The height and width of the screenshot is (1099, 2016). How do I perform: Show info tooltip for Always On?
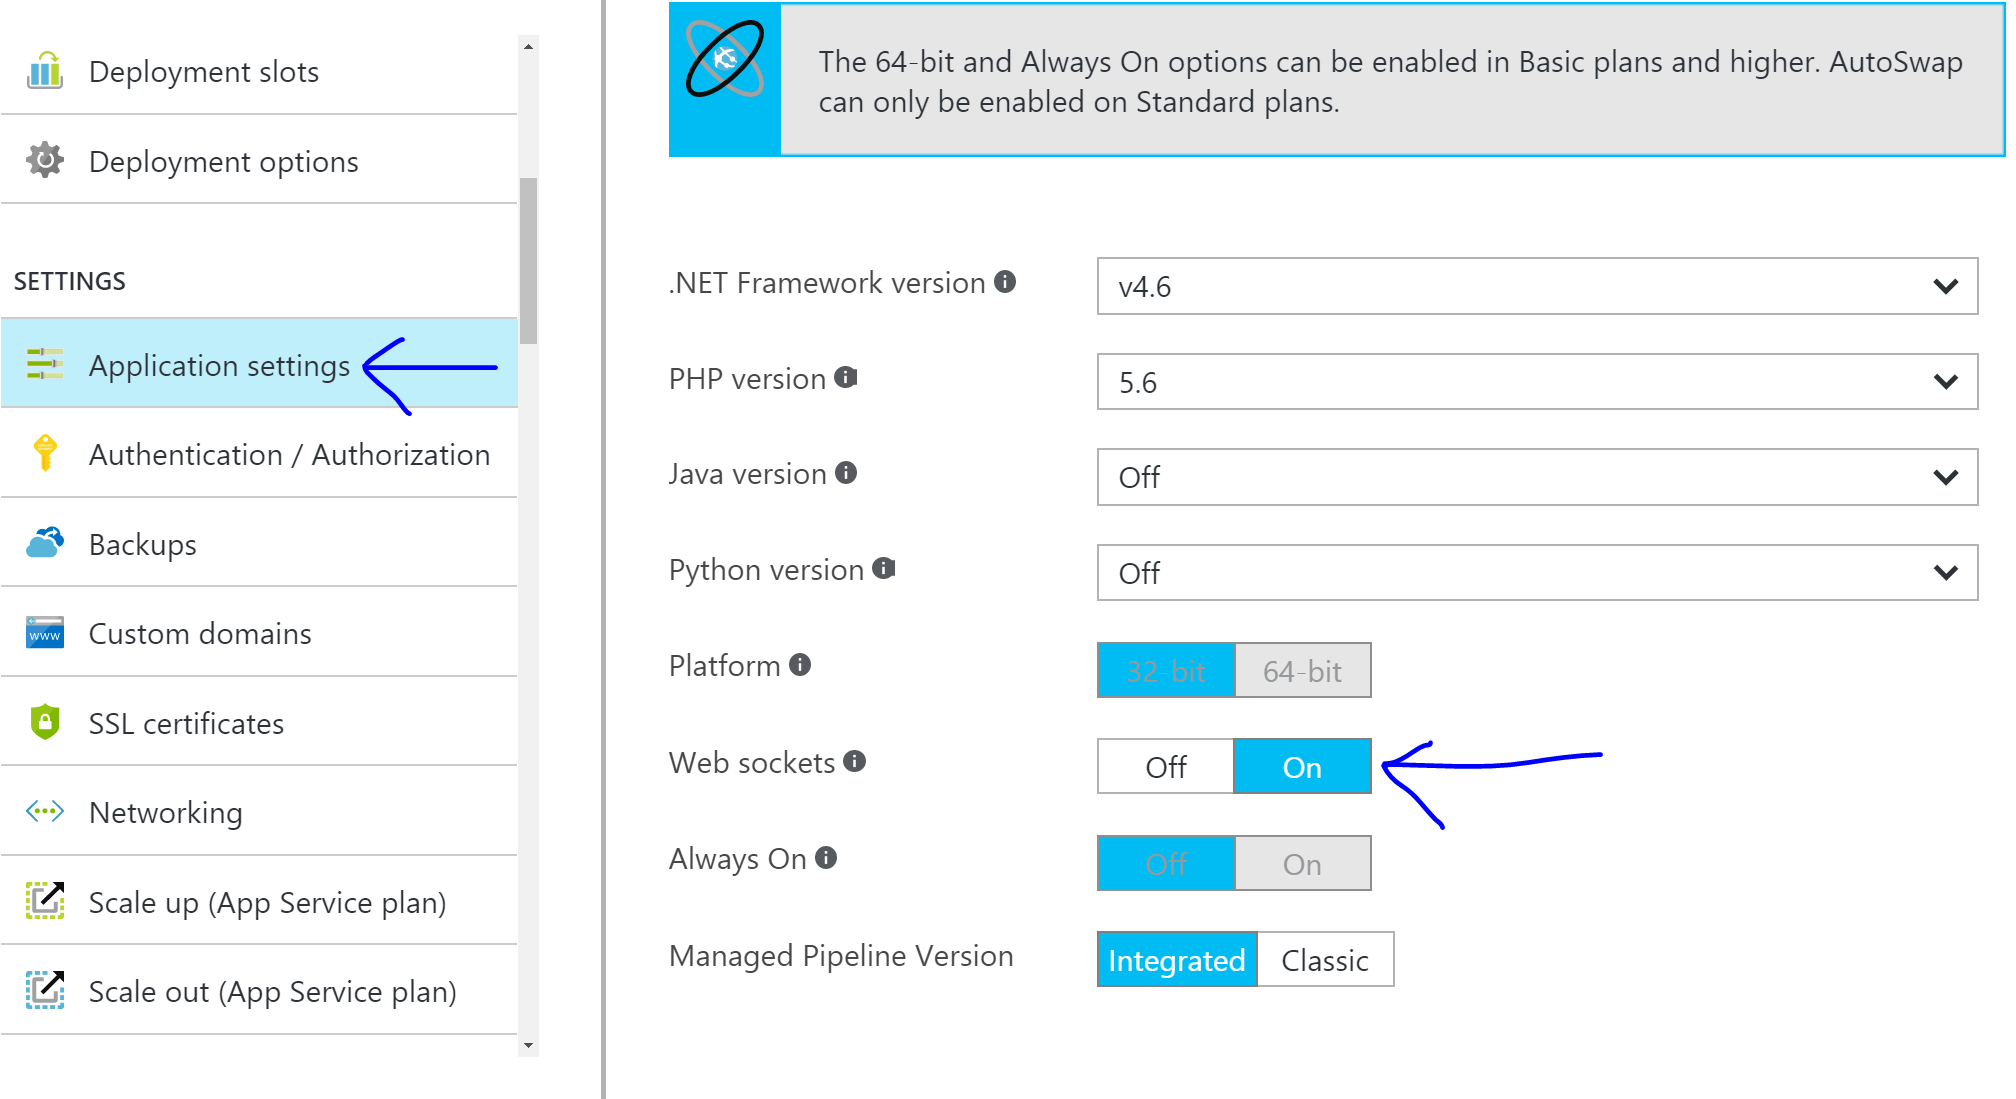(826, 857)
